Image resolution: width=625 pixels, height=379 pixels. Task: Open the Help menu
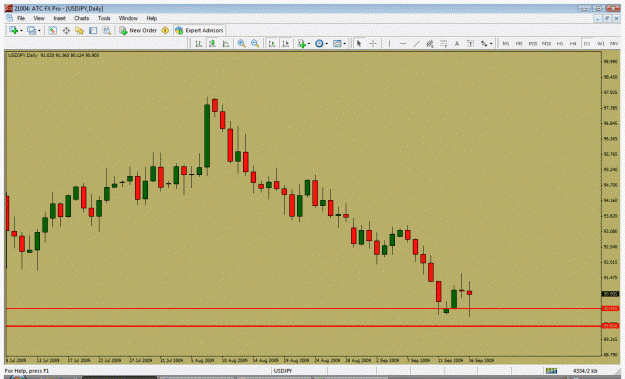[x=151, y=18]
